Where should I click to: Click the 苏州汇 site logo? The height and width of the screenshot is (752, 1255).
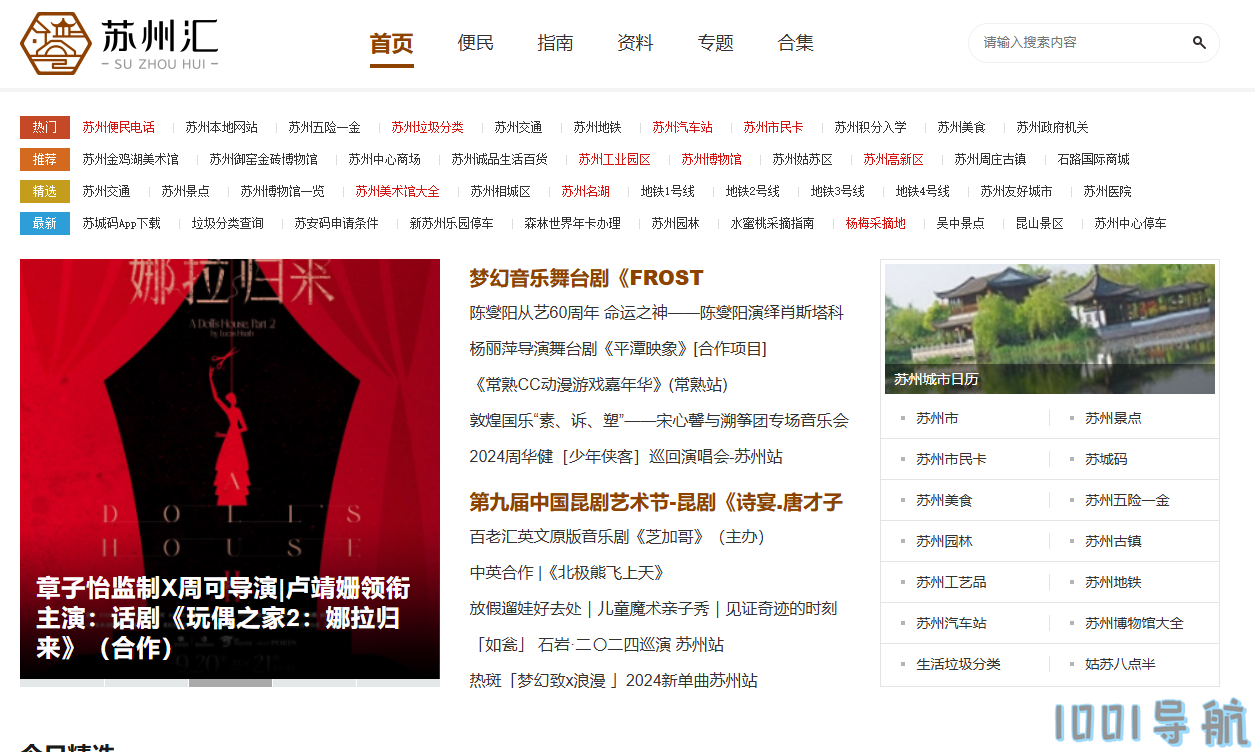[x=119, y=44]
